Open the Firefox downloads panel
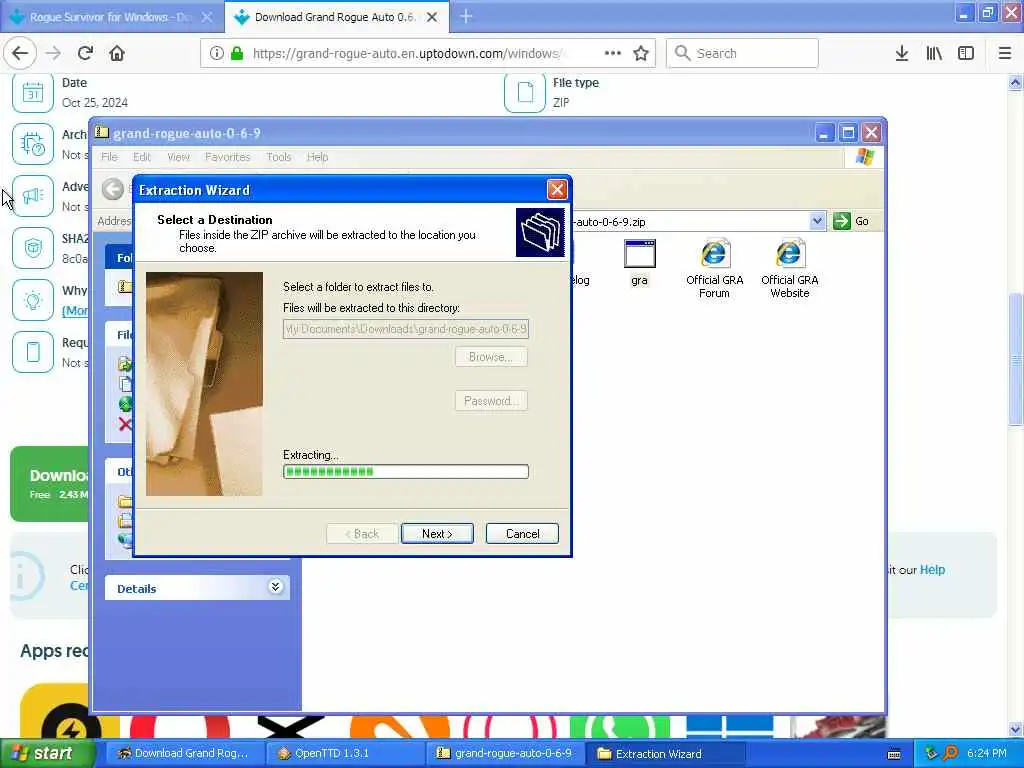The width and height of the screenshot is (1024, 768). coord(902,53)
